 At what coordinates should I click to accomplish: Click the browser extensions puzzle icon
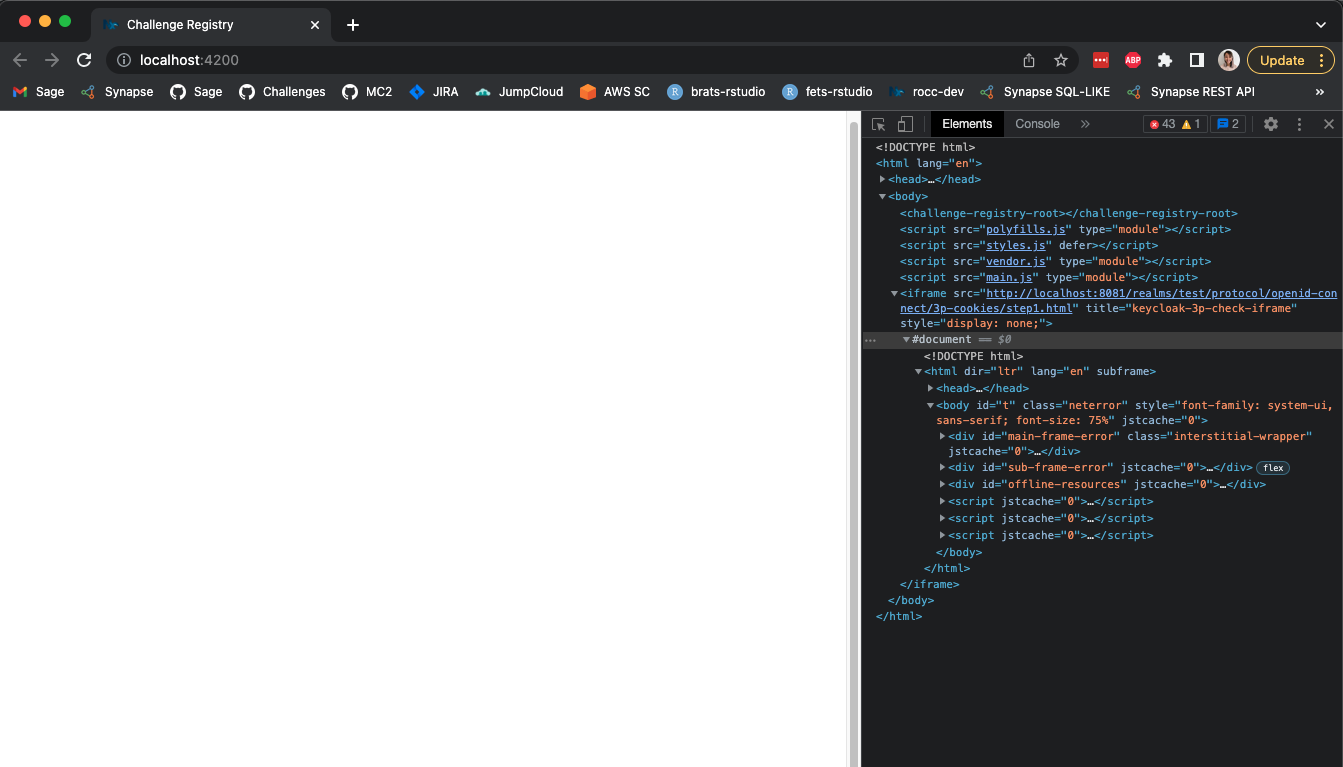tap(1164, 60)
